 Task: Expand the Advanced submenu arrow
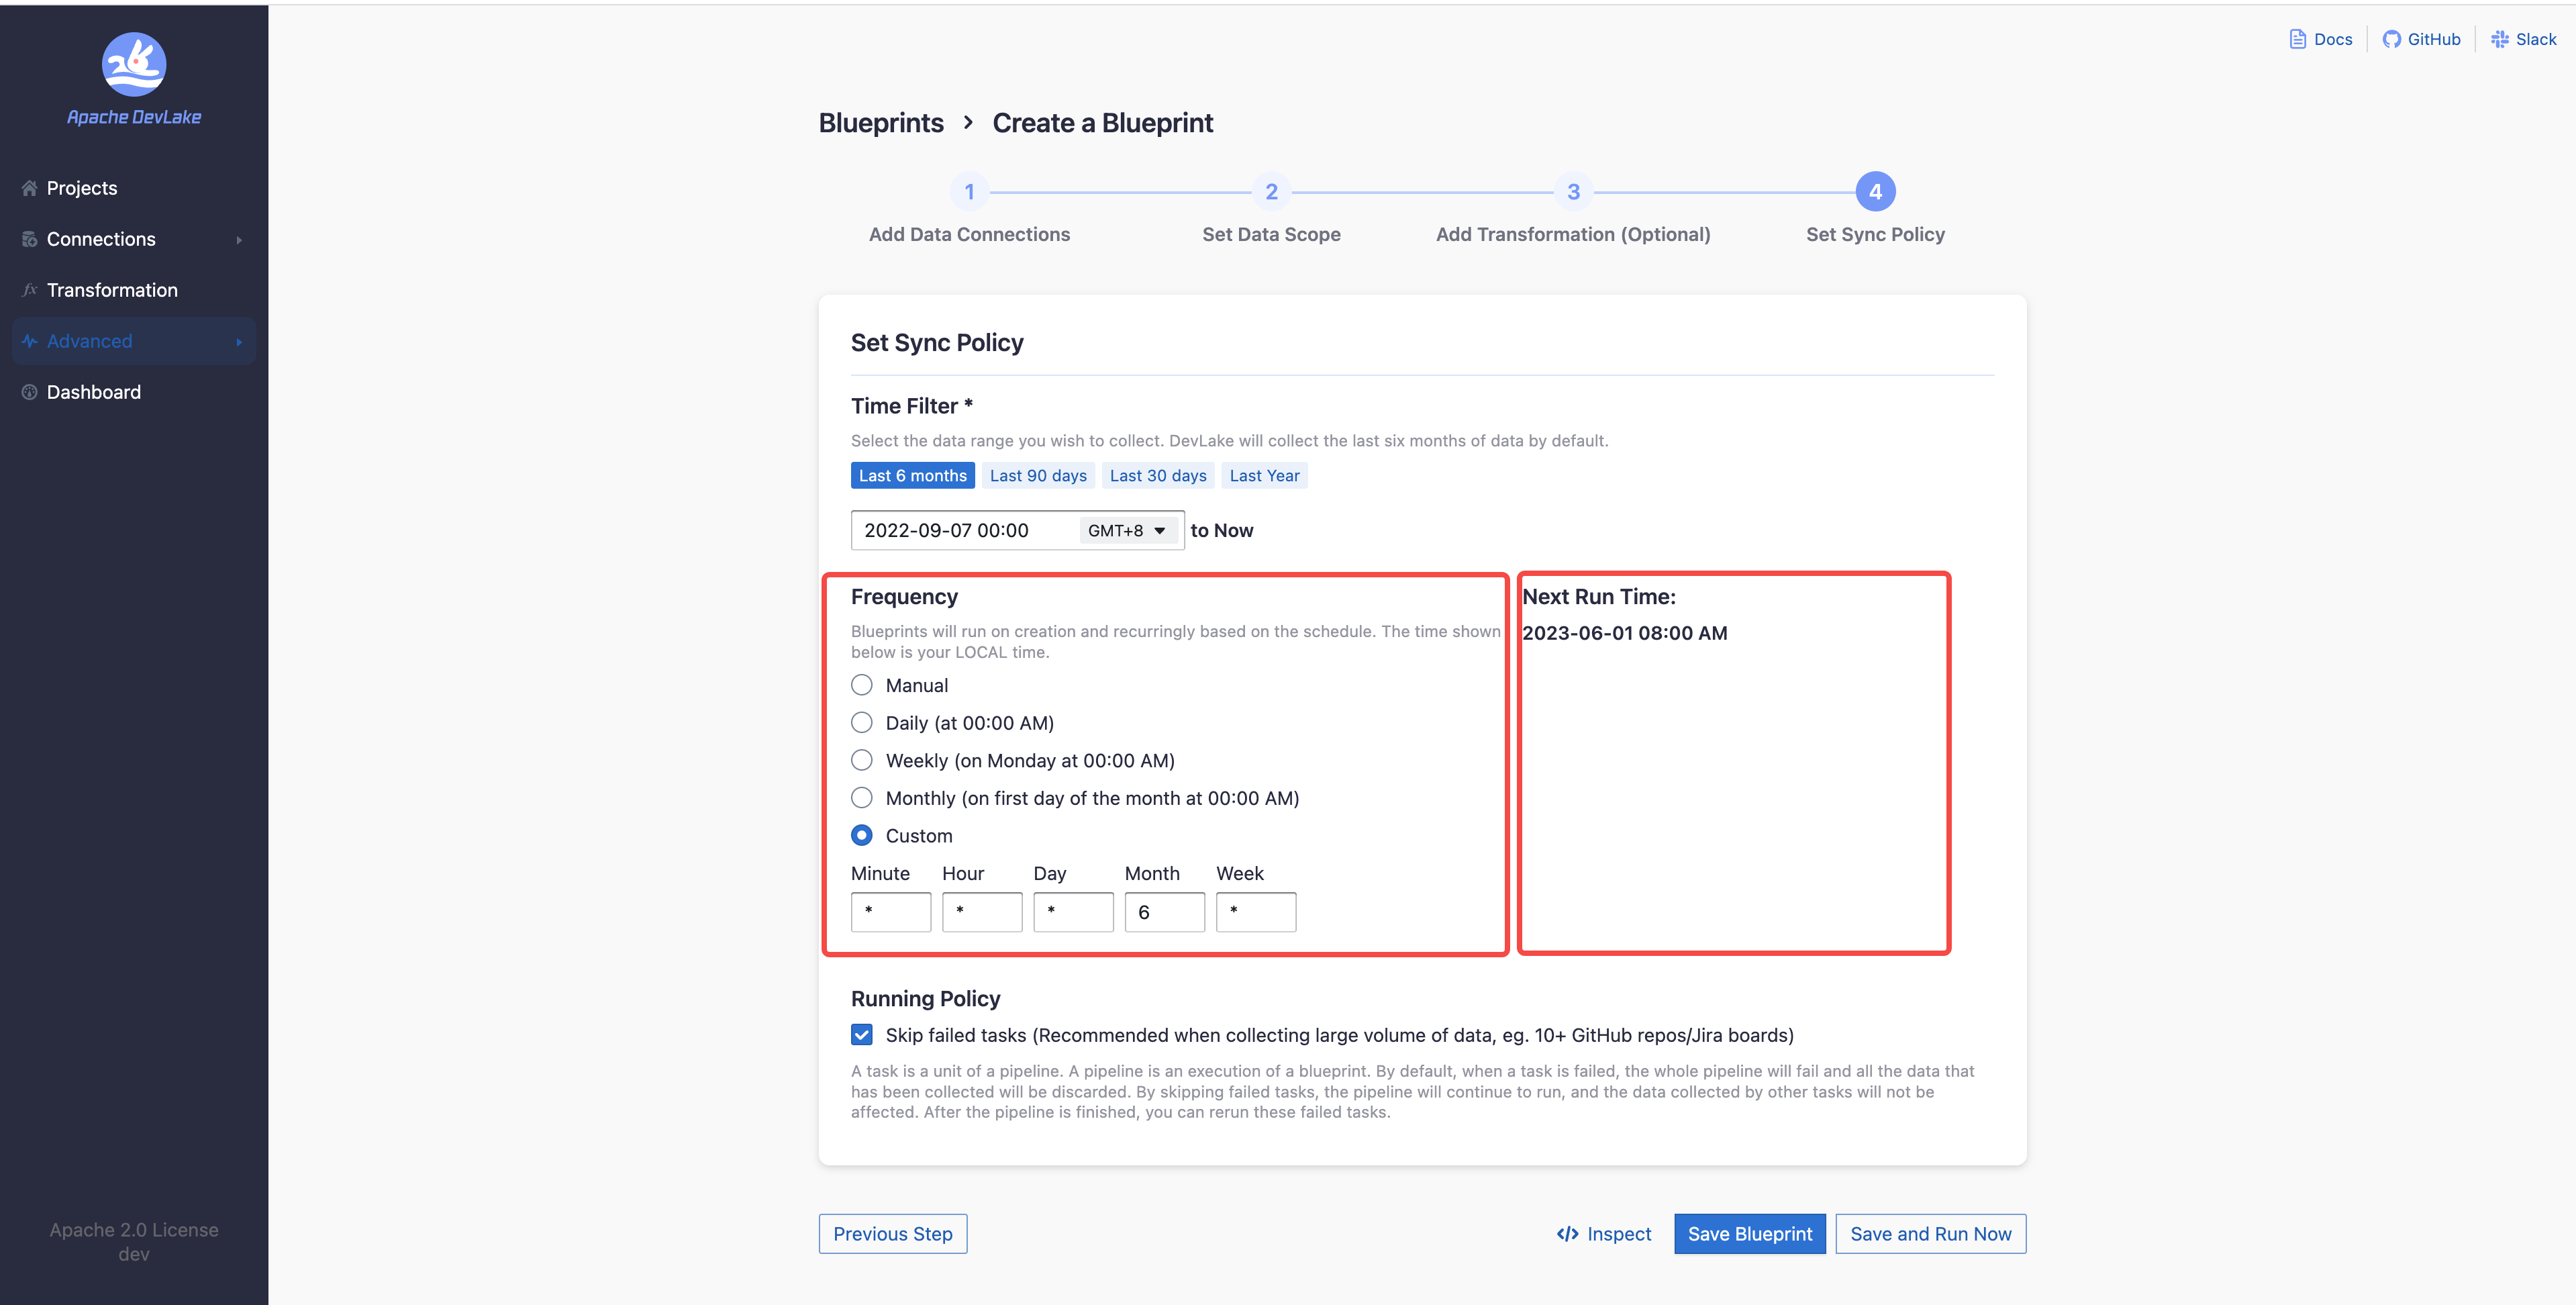(x=239, y=342)
